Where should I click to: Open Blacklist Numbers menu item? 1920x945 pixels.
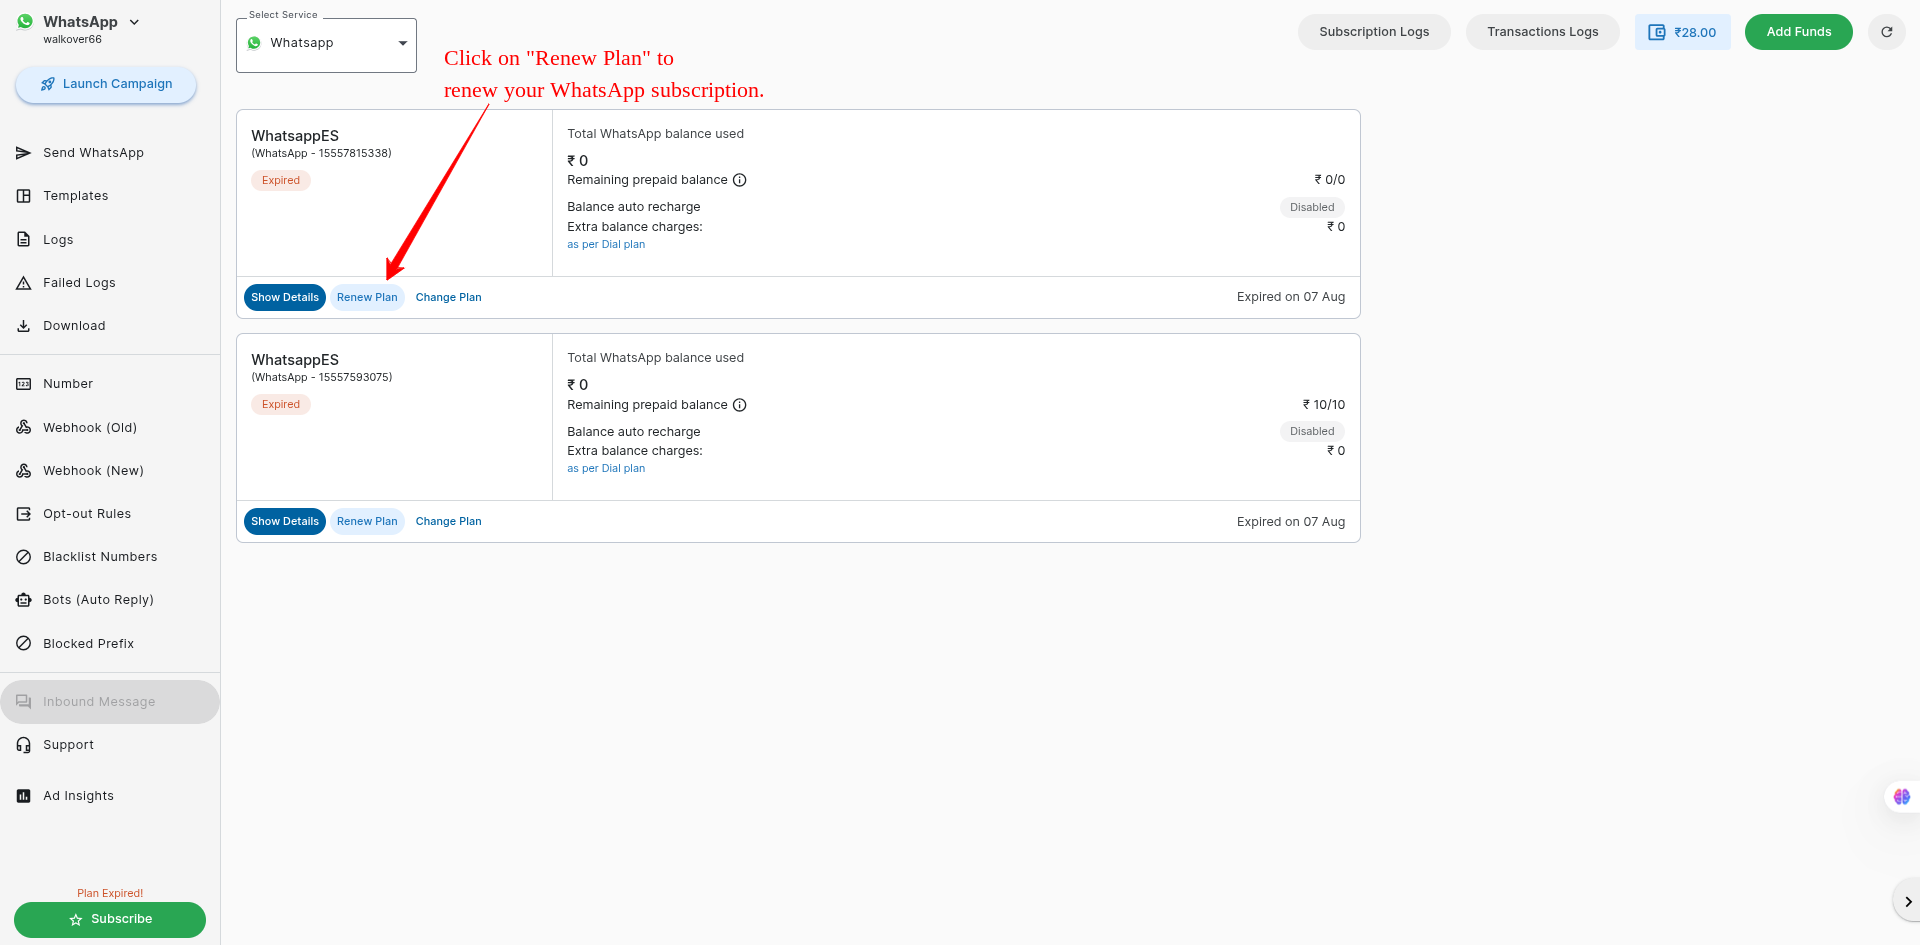click(110, 557)
